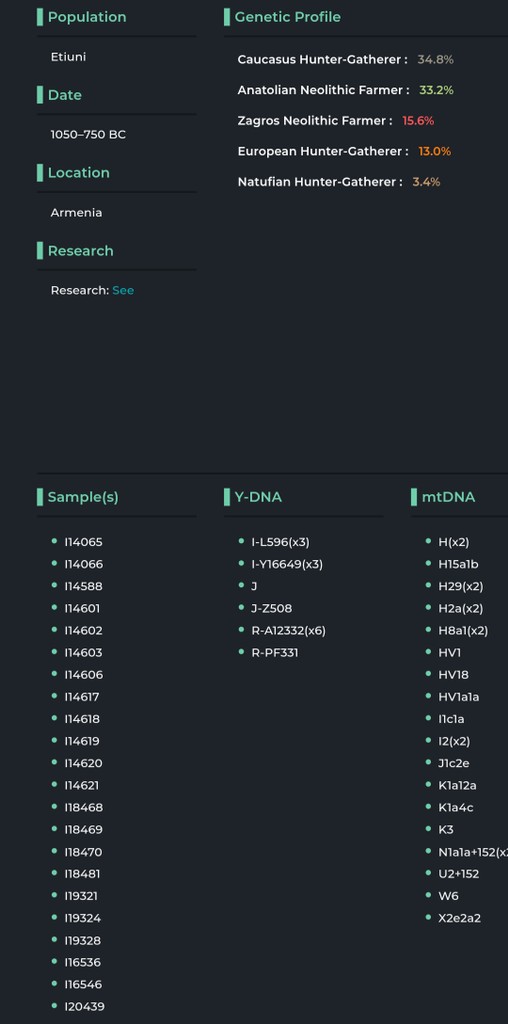The height and width of the screenshot is (1024, 508).
Task: Select Anatolian Neolithic Farmer row
Action: (x=345, y=90)
